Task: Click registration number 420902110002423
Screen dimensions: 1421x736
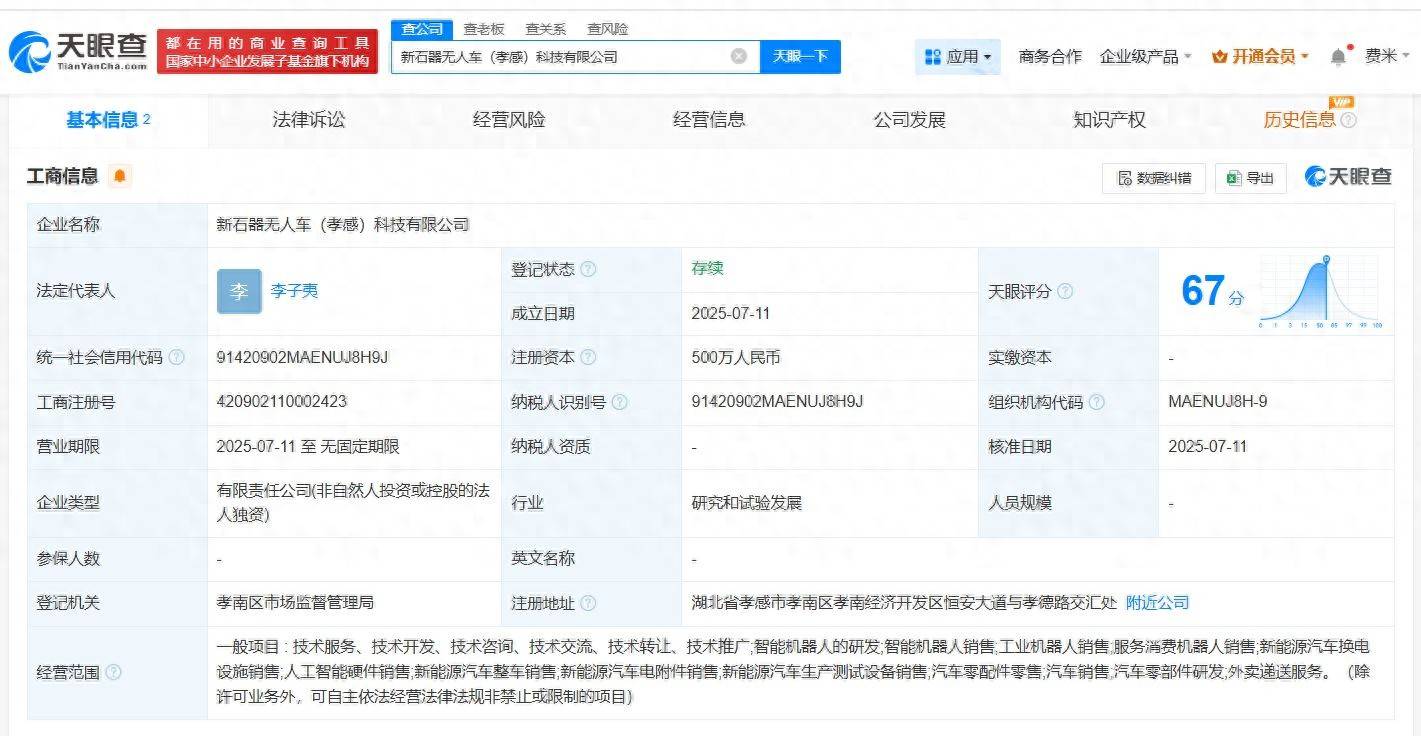Action: (x=282, y=402)
